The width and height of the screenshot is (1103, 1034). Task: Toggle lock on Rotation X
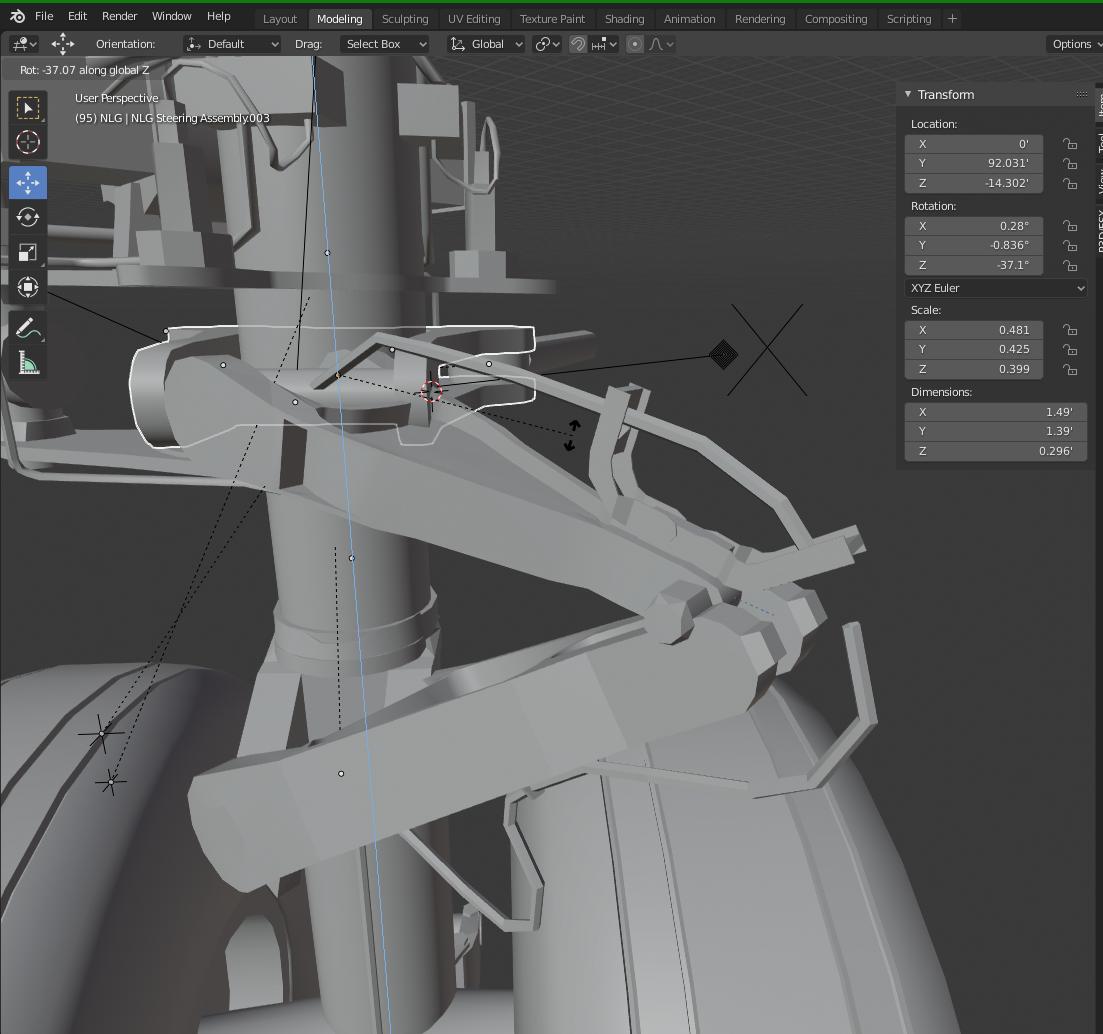[x=1070, y=226]
